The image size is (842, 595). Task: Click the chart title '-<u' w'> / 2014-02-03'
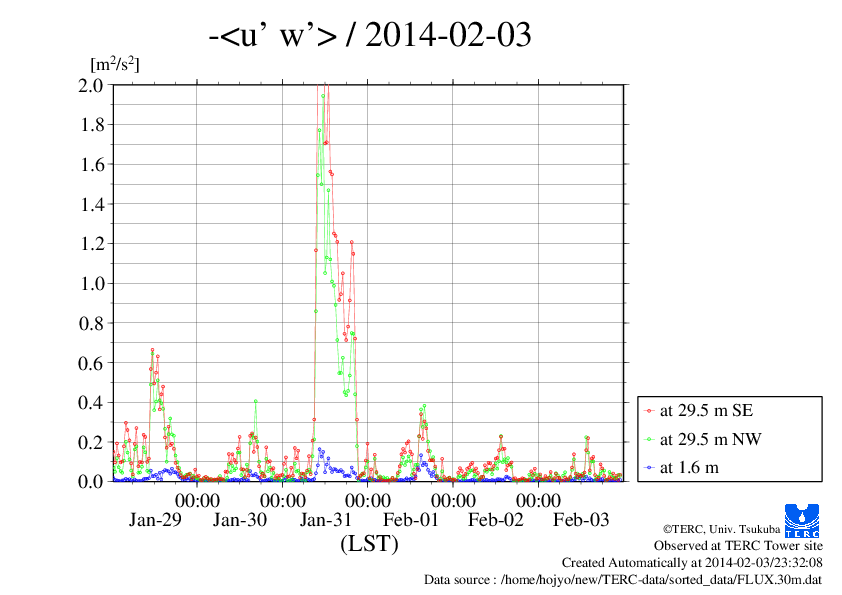pyautogui.click(x=370, y=35)
